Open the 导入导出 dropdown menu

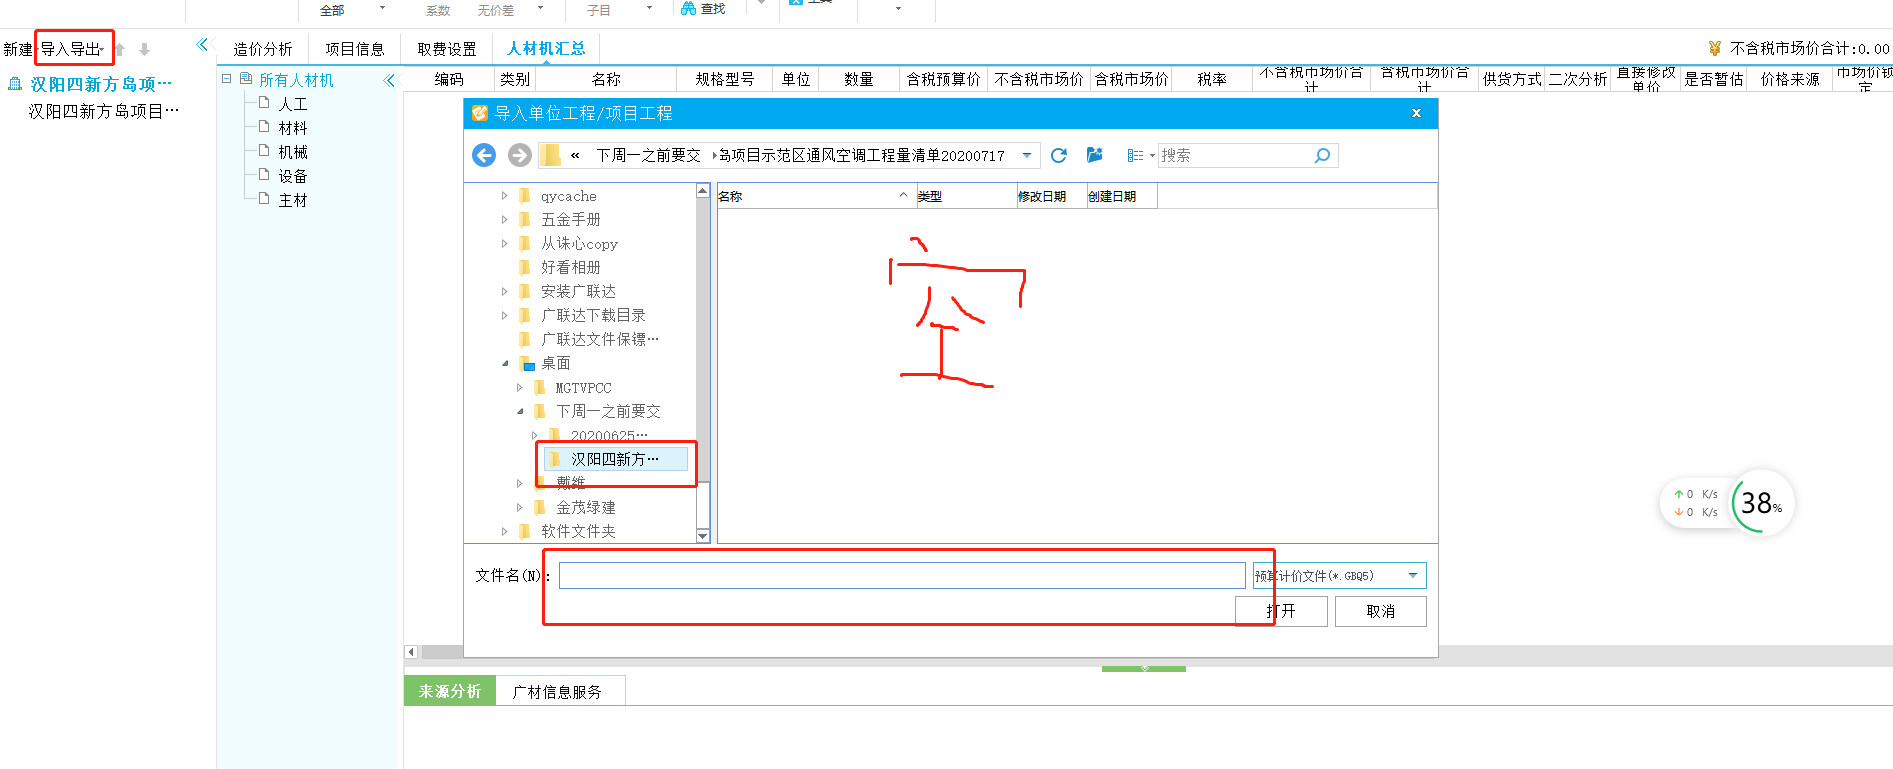tap(102, 49)
